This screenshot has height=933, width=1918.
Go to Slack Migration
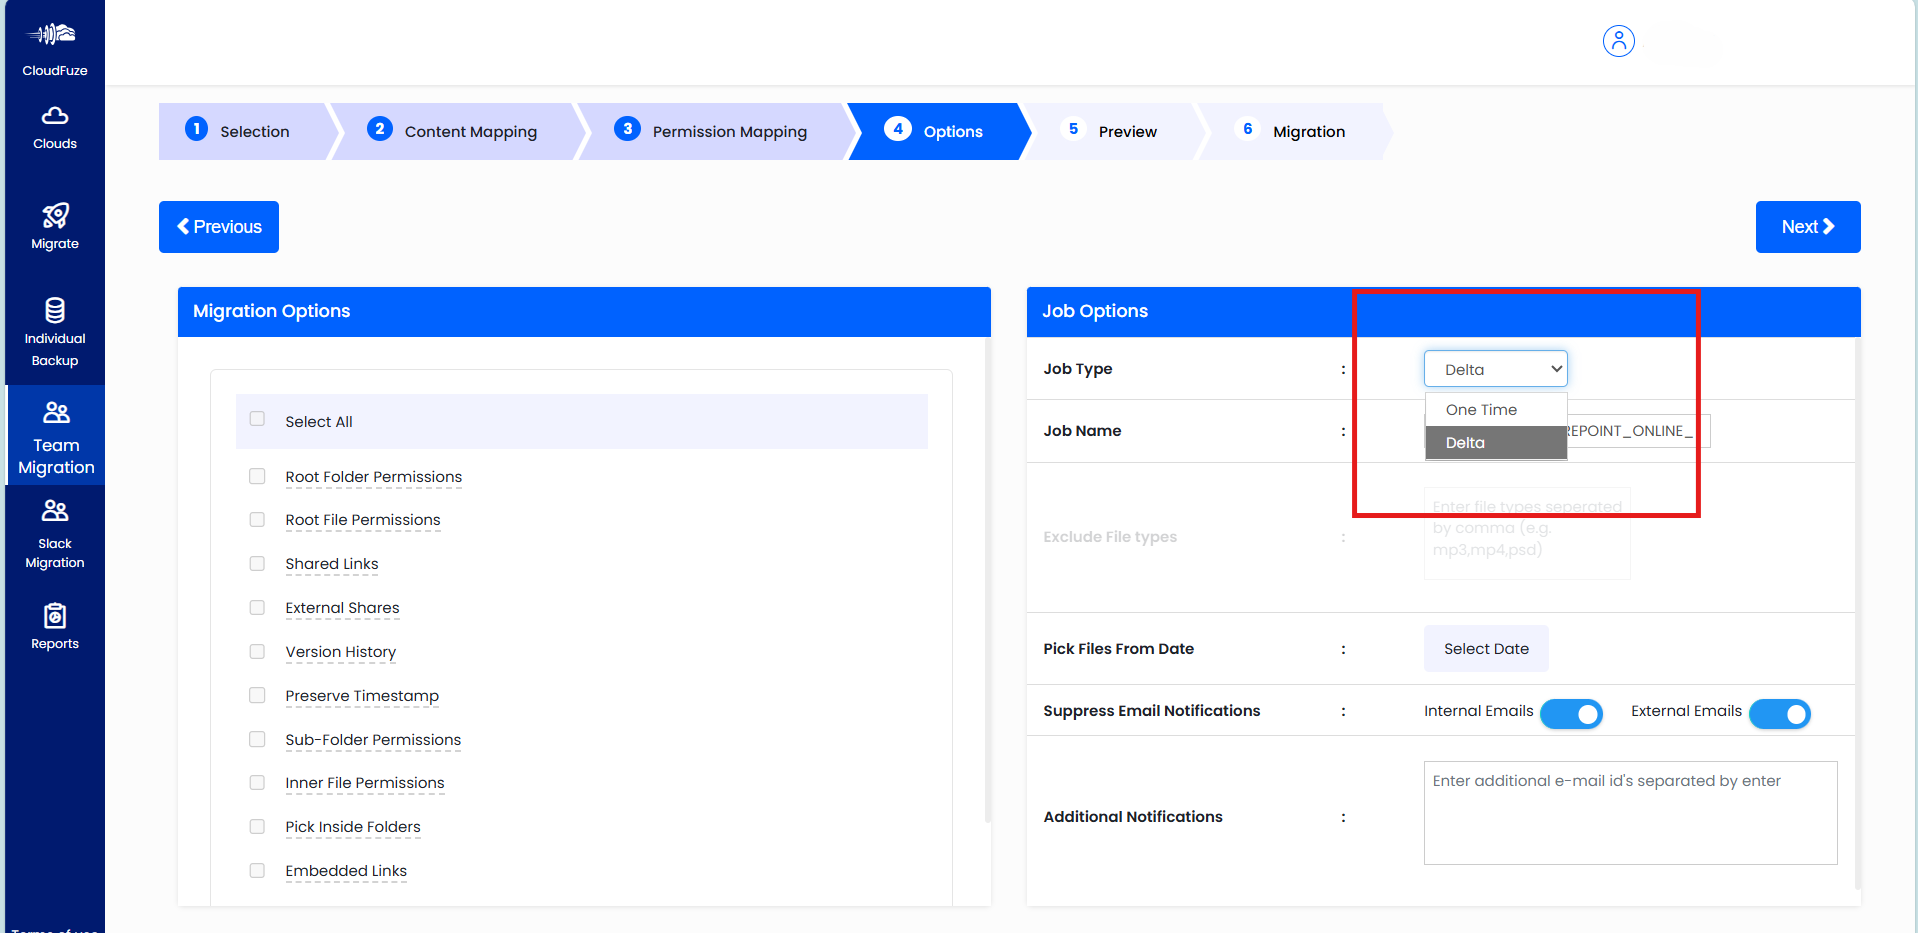[x=54, y=534]
